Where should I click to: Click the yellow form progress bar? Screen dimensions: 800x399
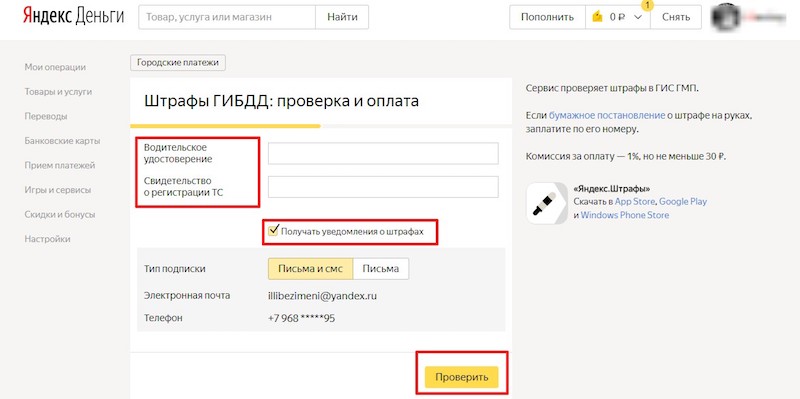(225, 126)
